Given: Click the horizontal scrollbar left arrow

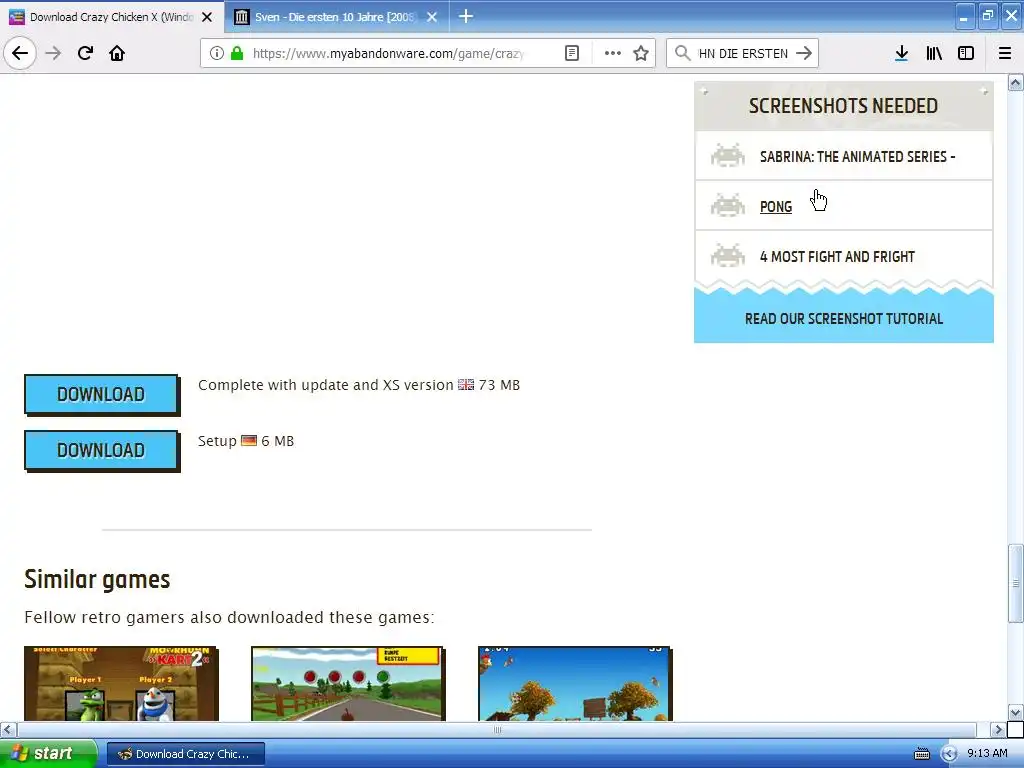Looking at the screenshot, I should pyautogui.click(x=8, y=729).
